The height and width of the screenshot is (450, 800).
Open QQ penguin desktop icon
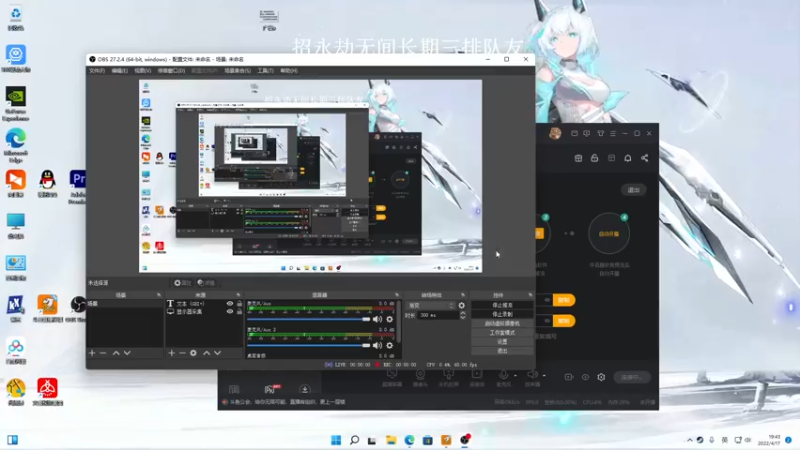click(x=47, y=184)
